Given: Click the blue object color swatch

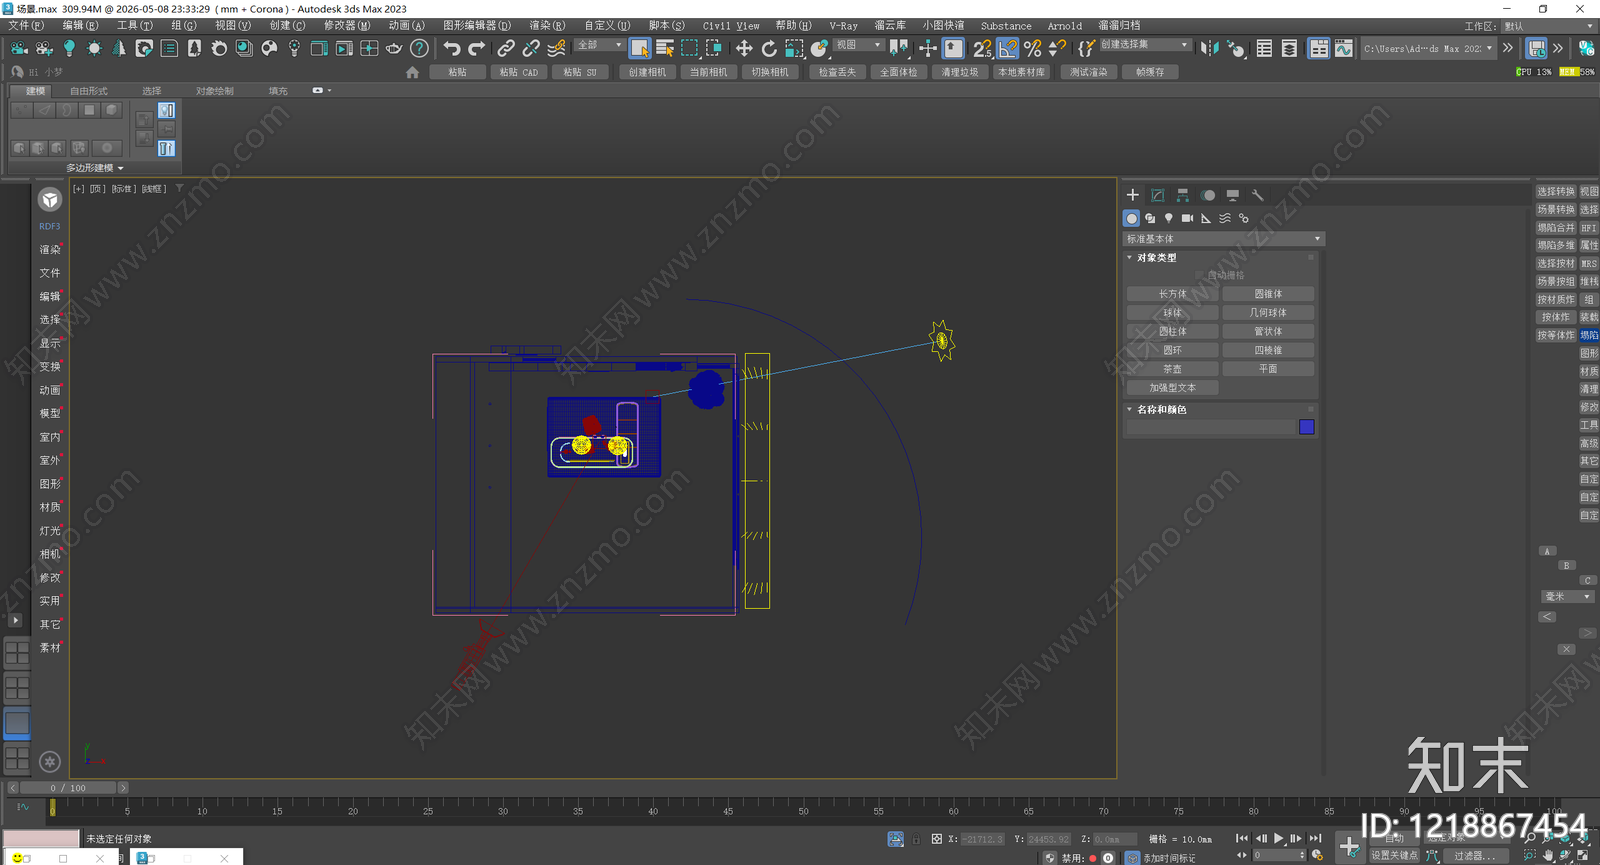Looking at the screenshot, I should pos(1306,427).
